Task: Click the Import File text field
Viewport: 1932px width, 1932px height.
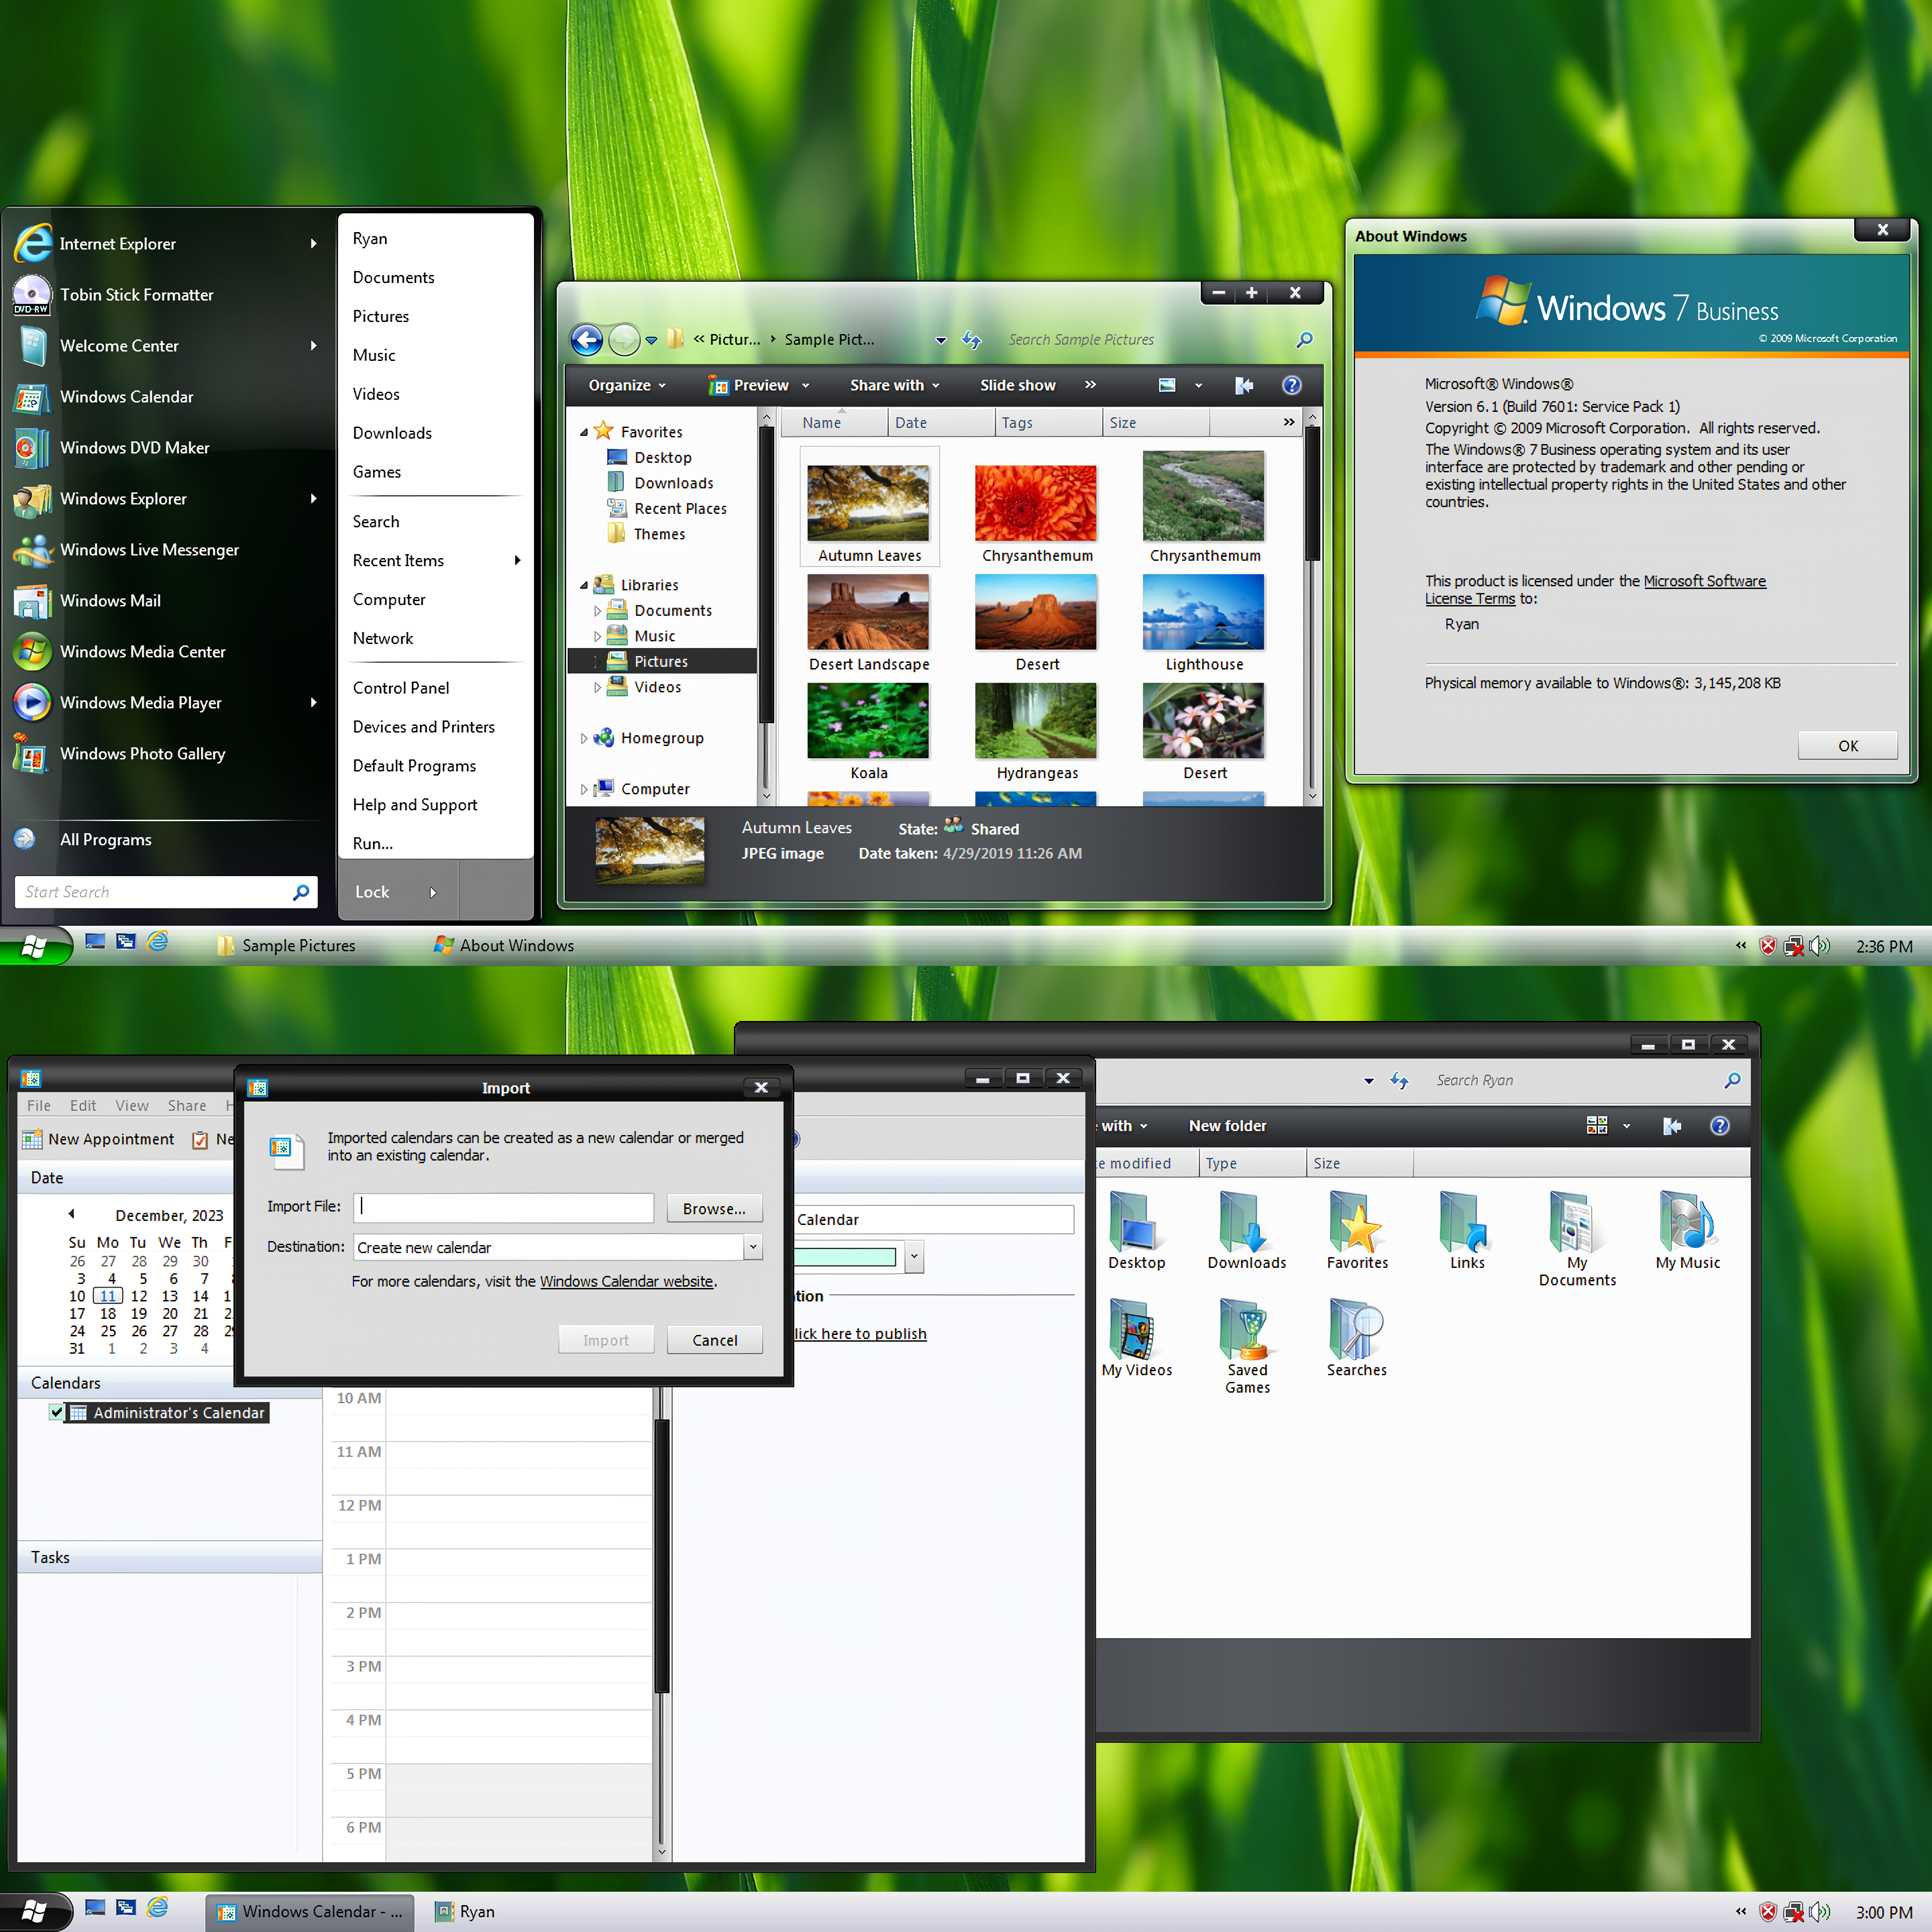Action: 503,1207
